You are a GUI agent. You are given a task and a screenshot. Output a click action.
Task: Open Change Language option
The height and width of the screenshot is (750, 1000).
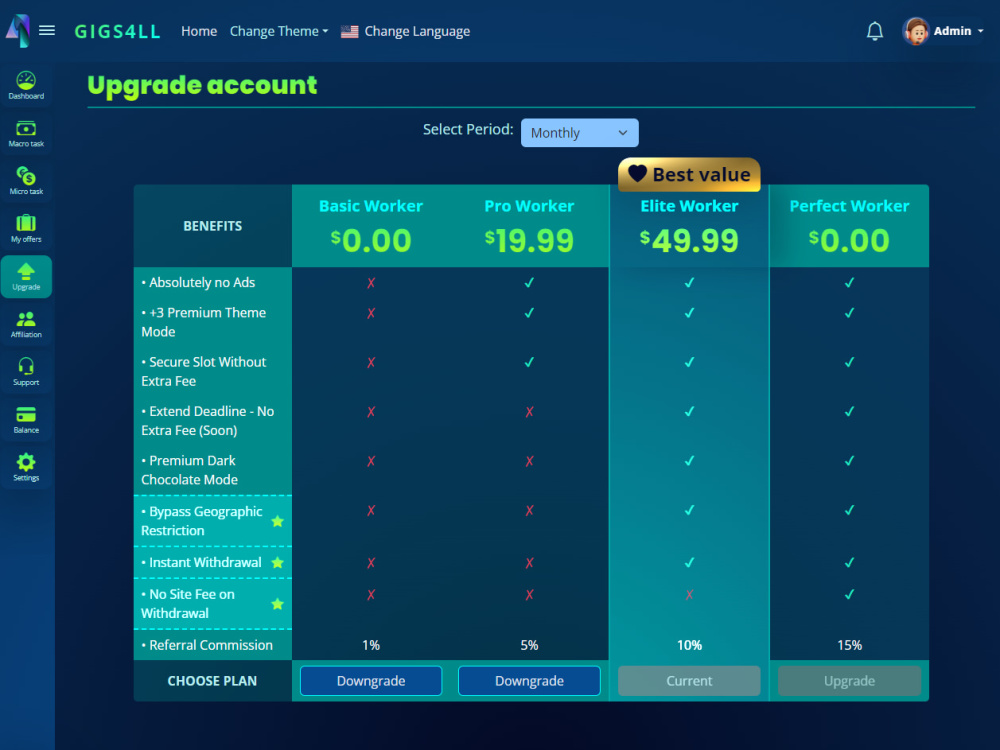tap(417, 31)
